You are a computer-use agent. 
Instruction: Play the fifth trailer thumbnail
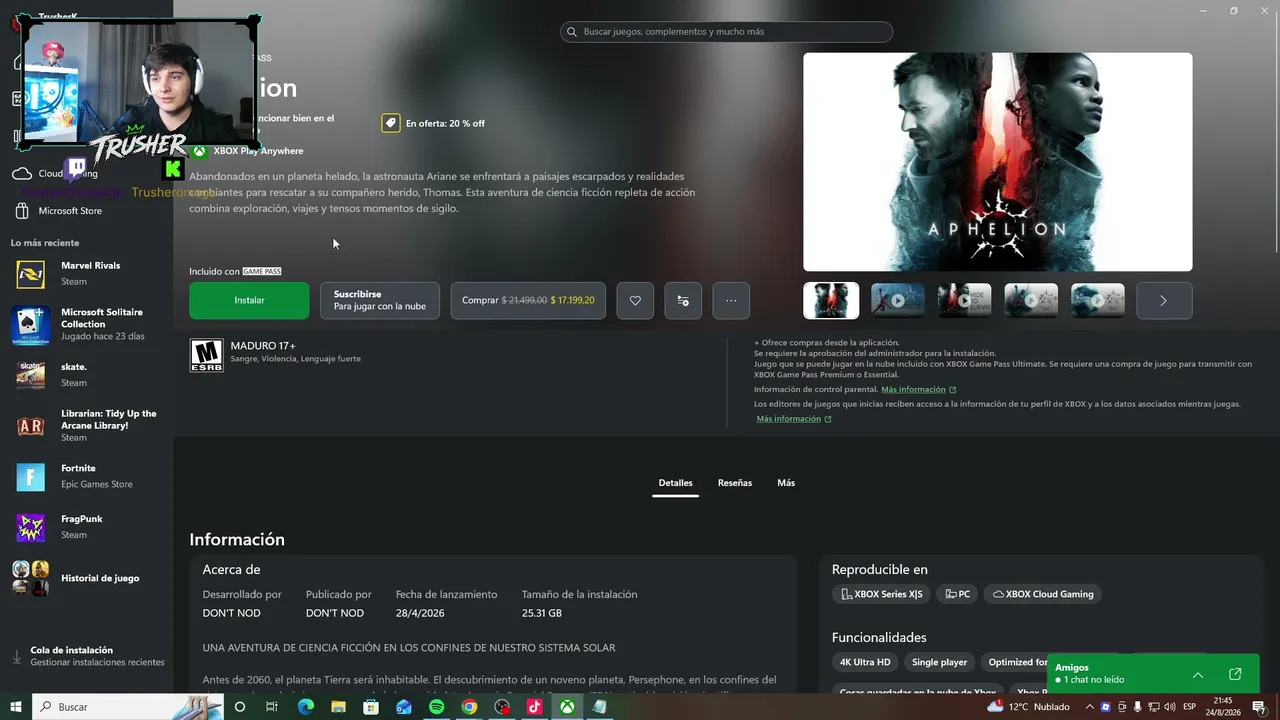point(1097,300)
